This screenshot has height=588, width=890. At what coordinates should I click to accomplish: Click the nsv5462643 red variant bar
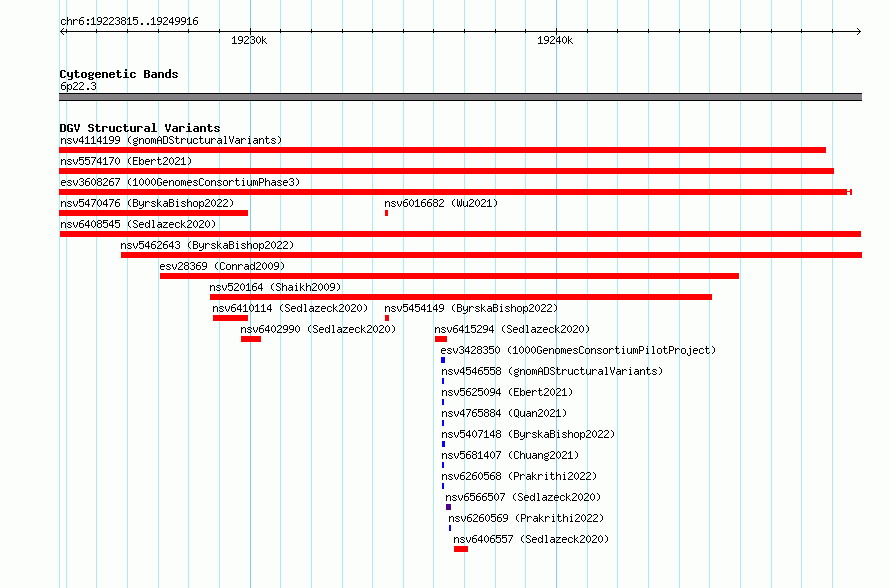pos(492,255)
